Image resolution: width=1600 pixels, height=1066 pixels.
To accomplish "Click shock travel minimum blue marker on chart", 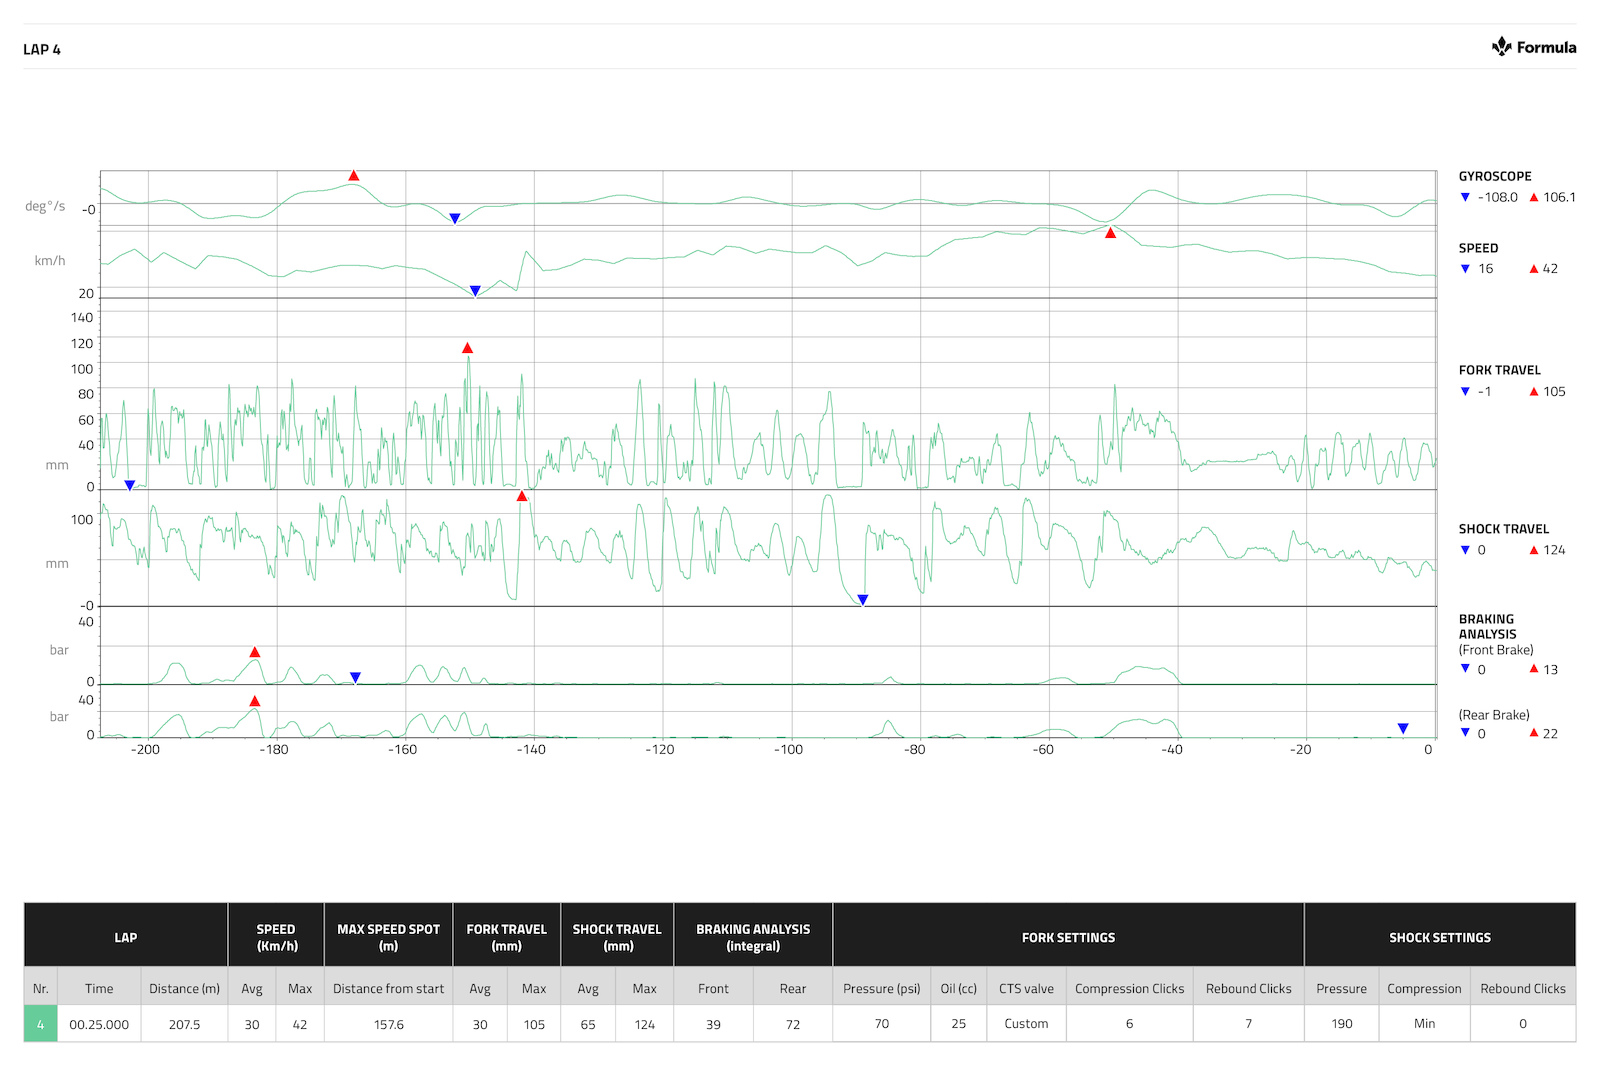I will 862,600.
